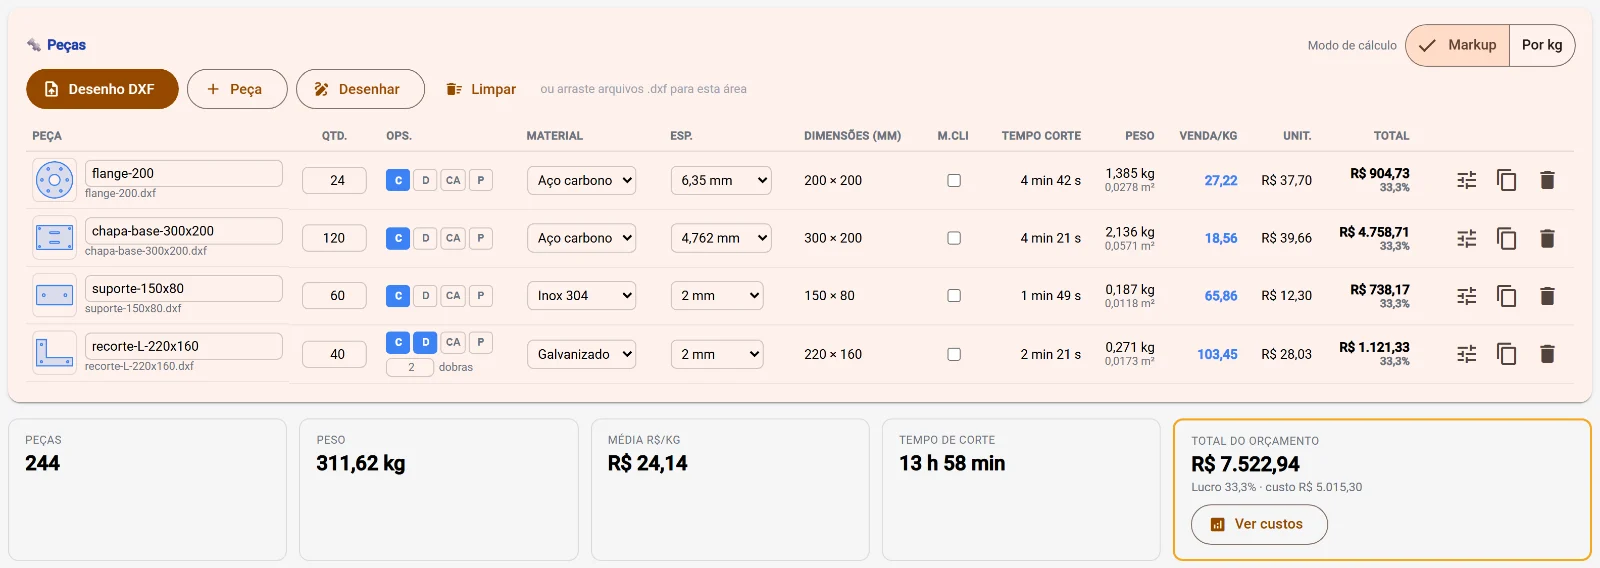Delete the recorte-L-220x160 part
1600x568 pixels.
tap(1547, 354)
